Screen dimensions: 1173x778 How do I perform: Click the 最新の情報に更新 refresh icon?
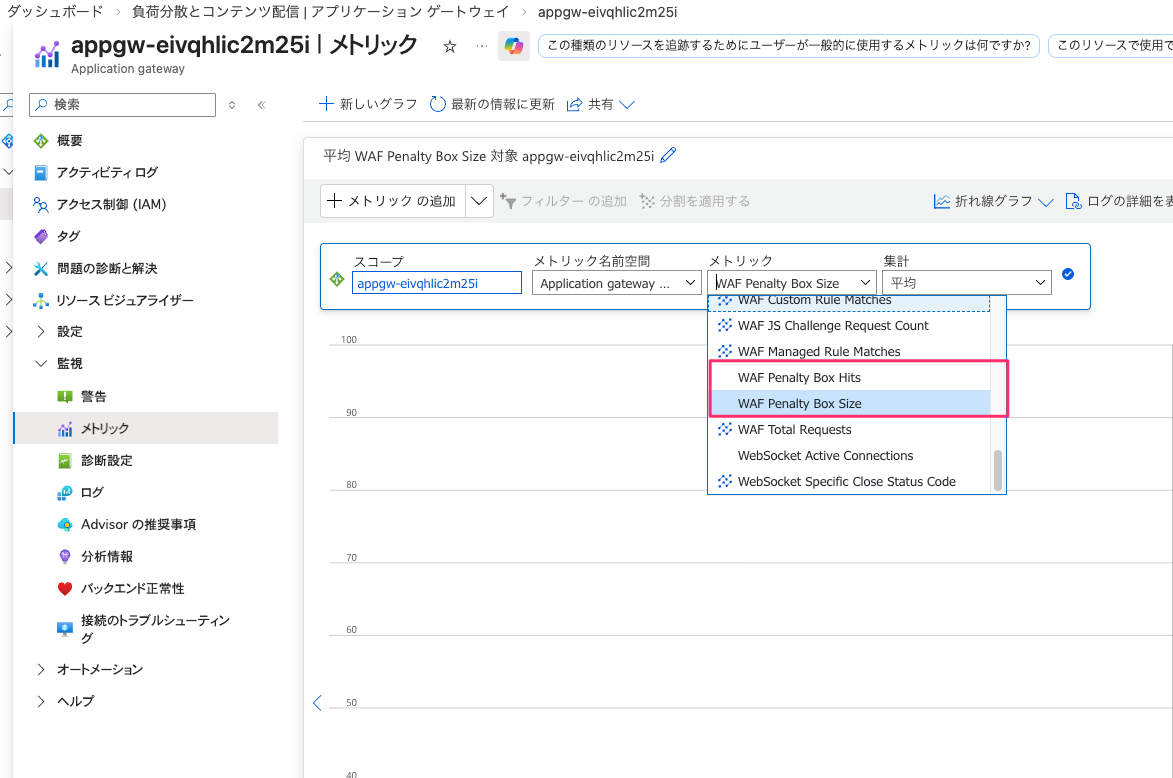[x=437, y=103]
